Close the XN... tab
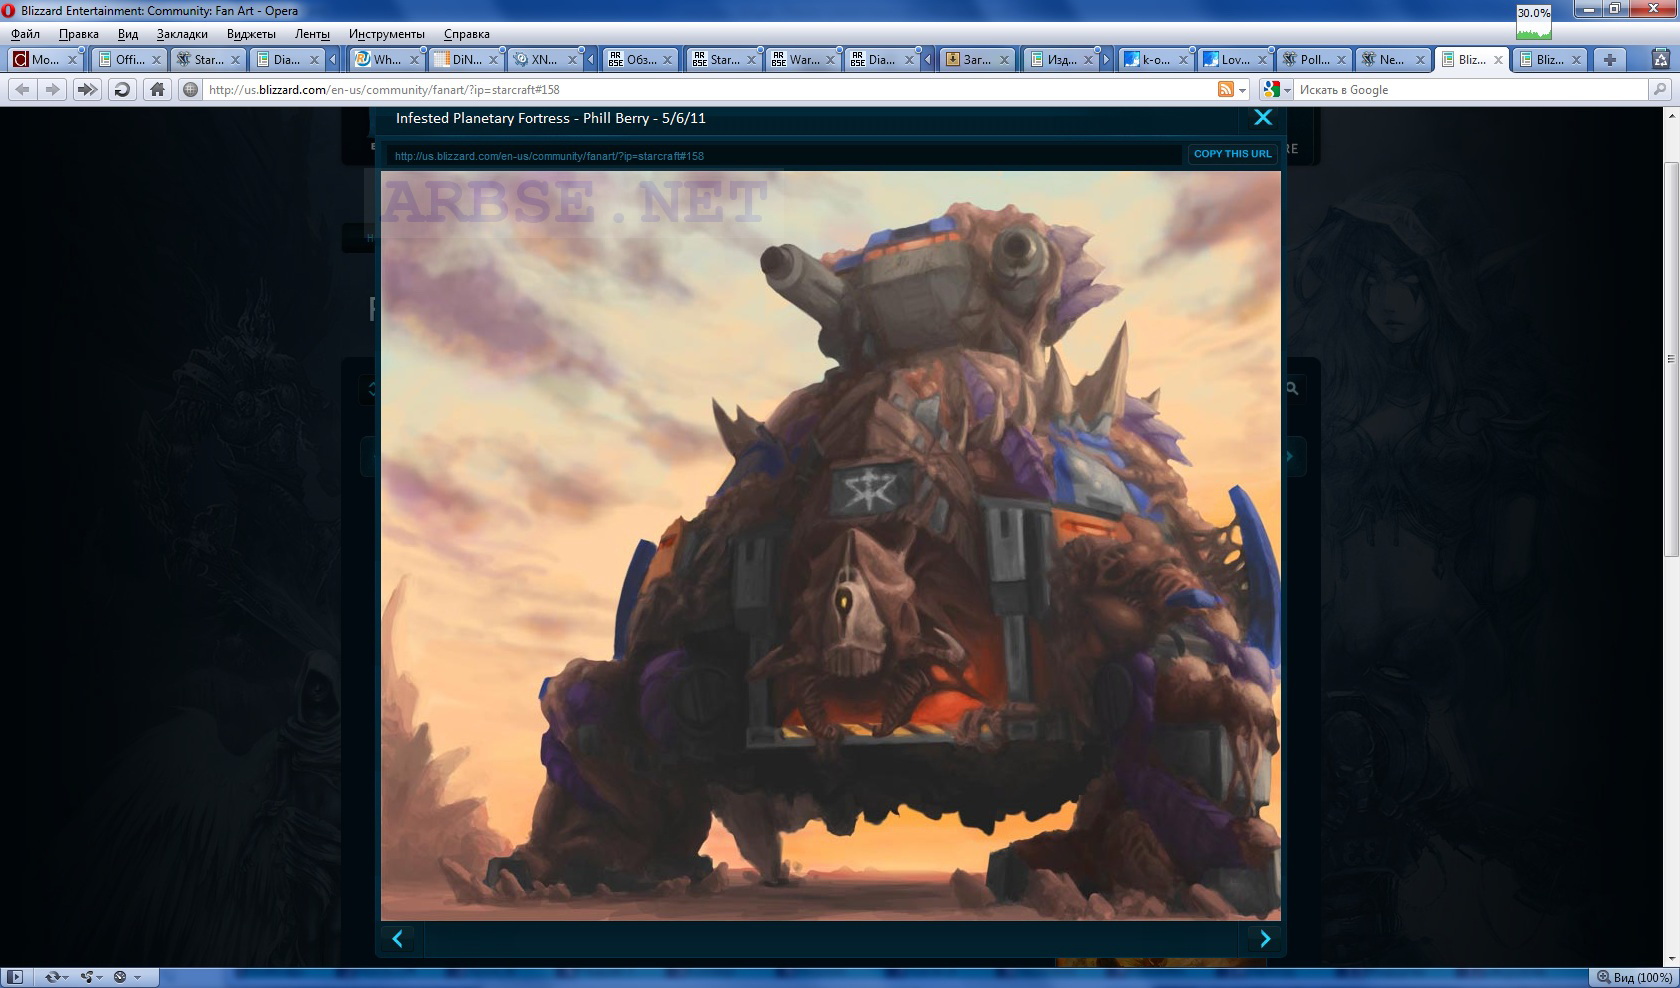The height and width of the screenshot is (988, 1680). tap(572, 60)
